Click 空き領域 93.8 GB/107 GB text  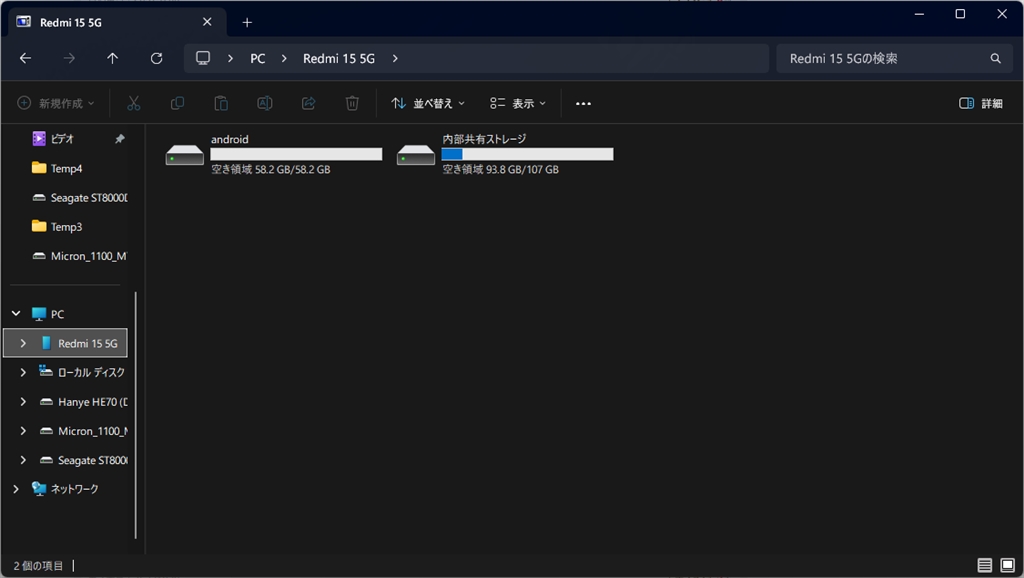pyautogui.click(x=500, y=169)
